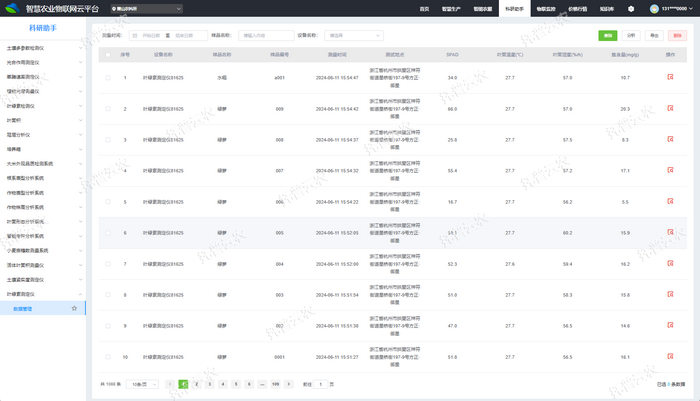
Task: Click the green search button
Action: [x=607, y=36]
